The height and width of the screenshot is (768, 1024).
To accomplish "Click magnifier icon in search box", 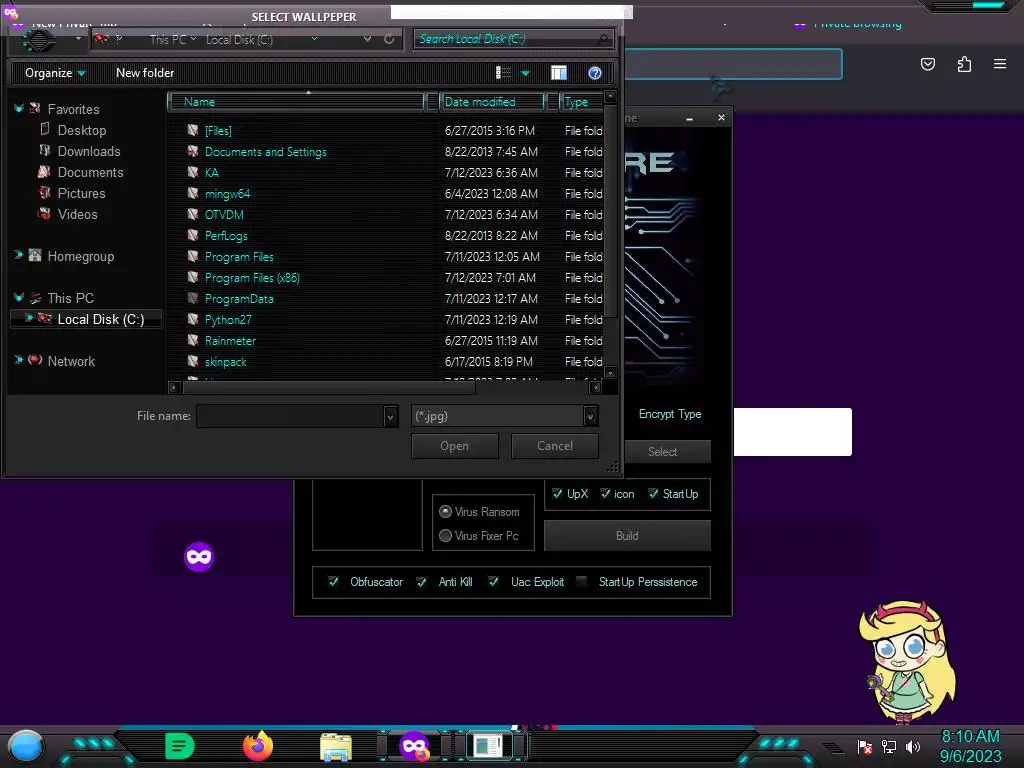I will coord(603,39).
